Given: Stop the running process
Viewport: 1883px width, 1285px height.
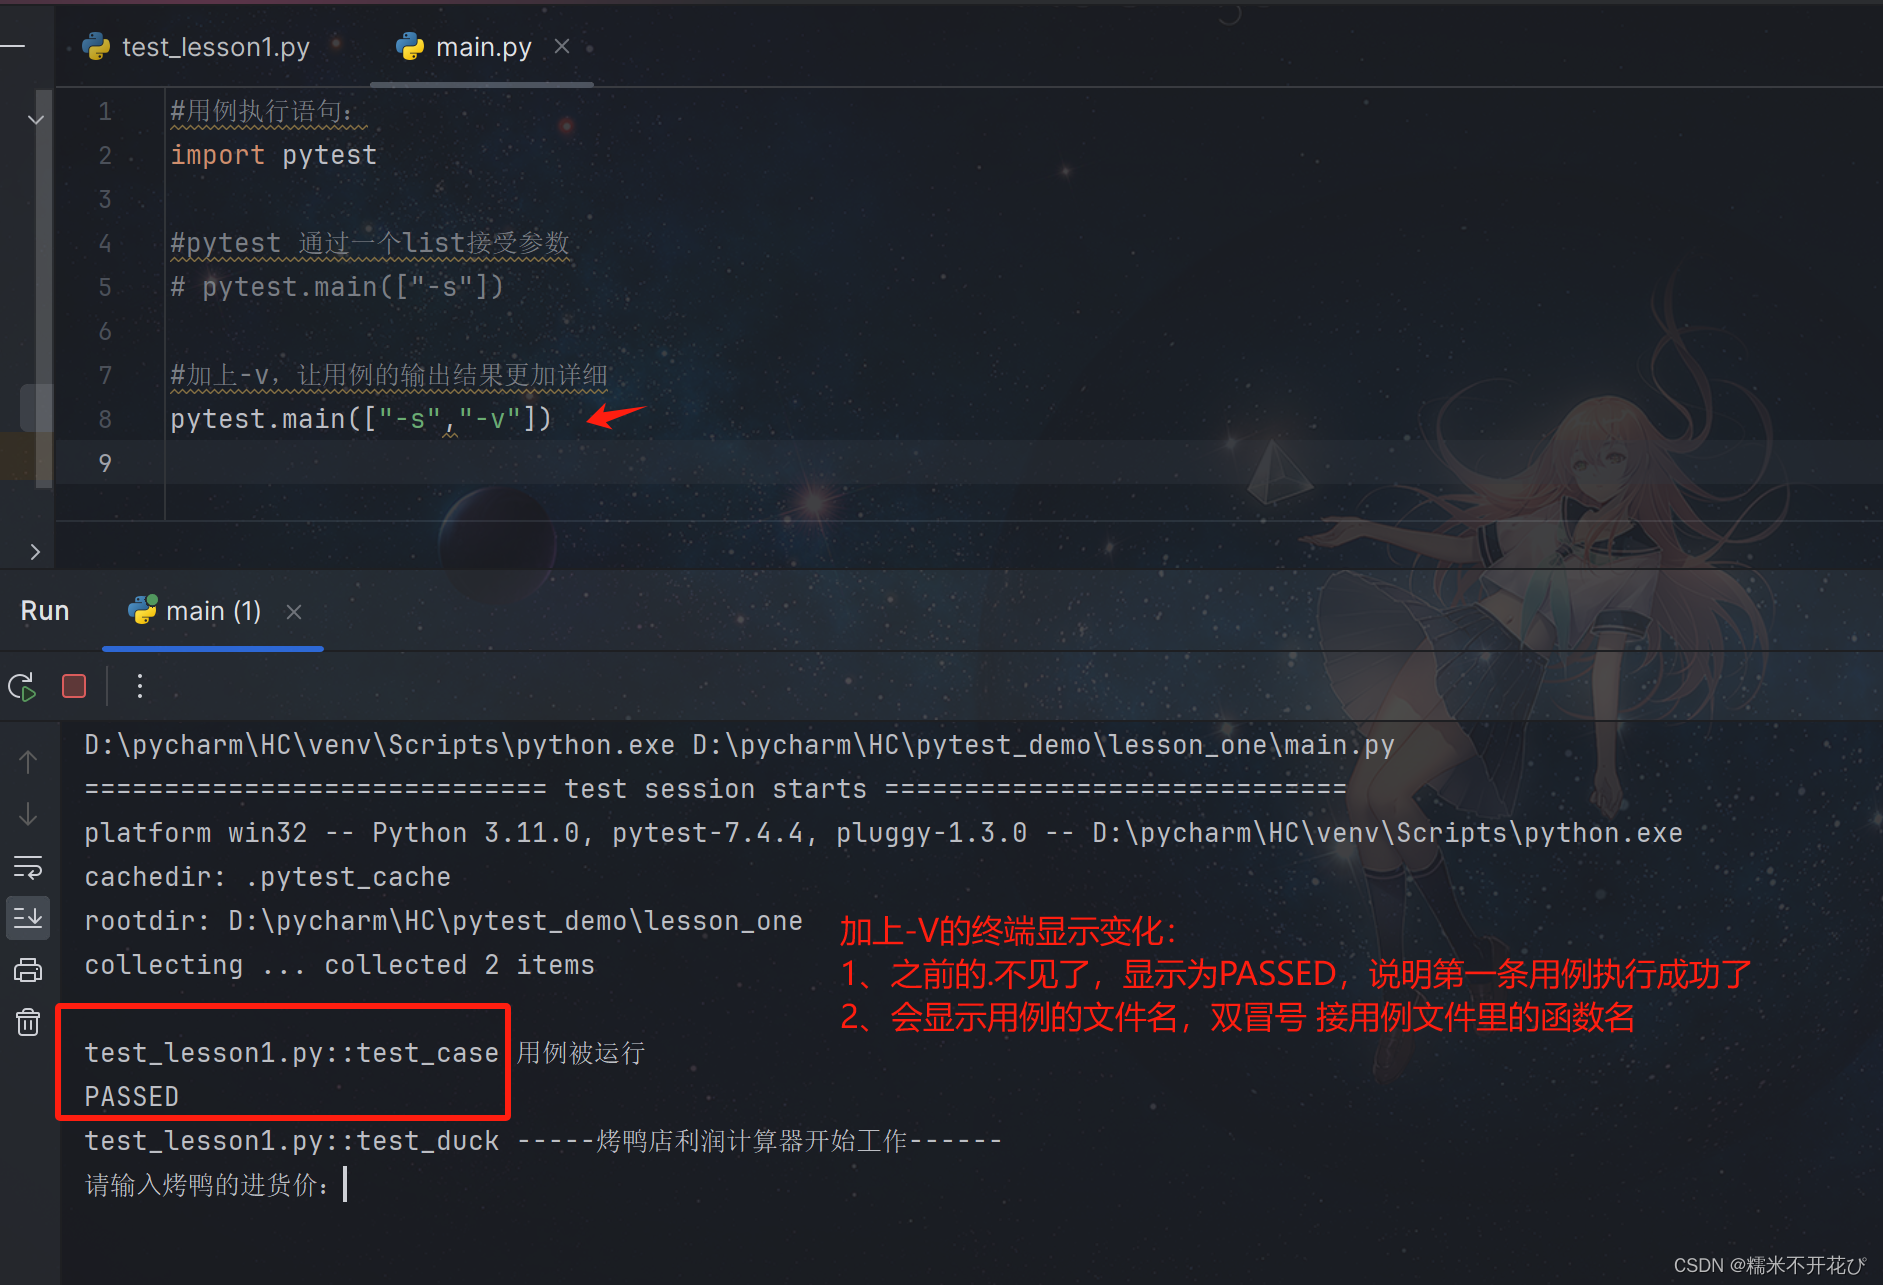Looking at the screenshot, I should (x=74, y=687).
